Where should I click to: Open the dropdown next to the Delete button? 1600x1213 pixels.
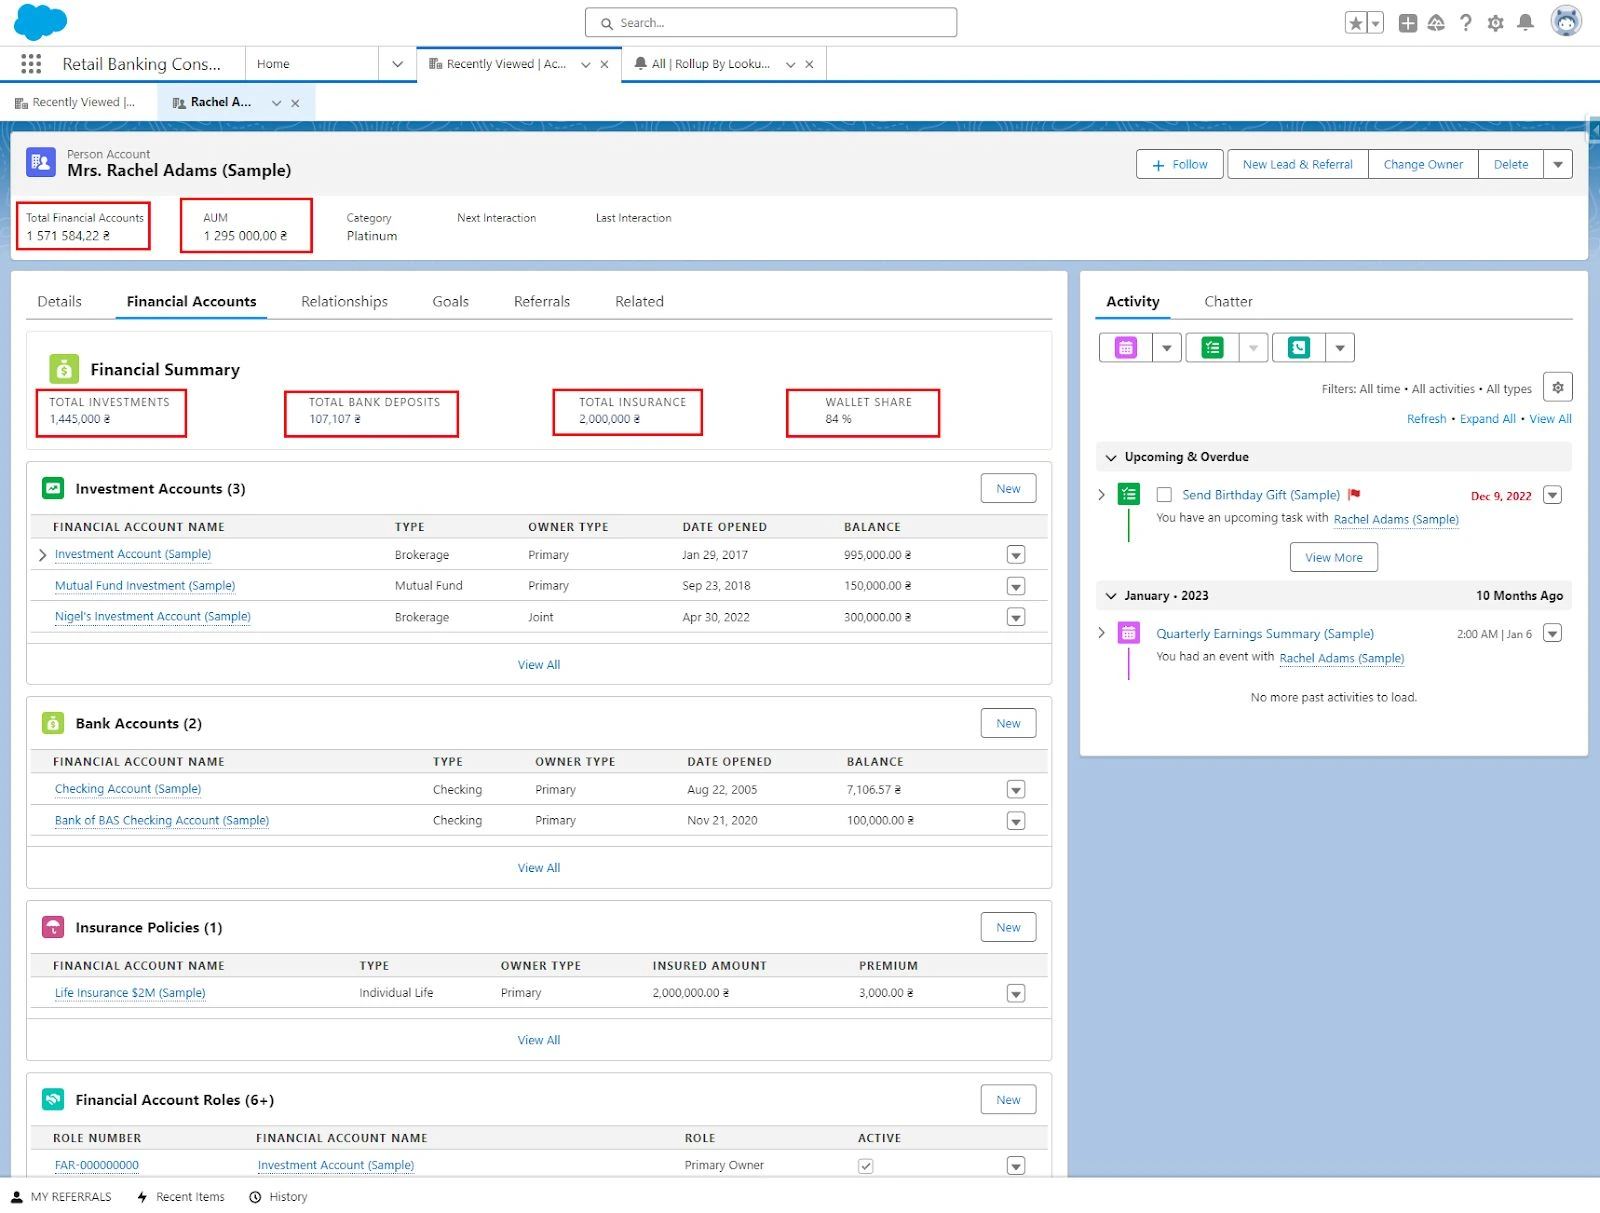(x=1558, y=164)
